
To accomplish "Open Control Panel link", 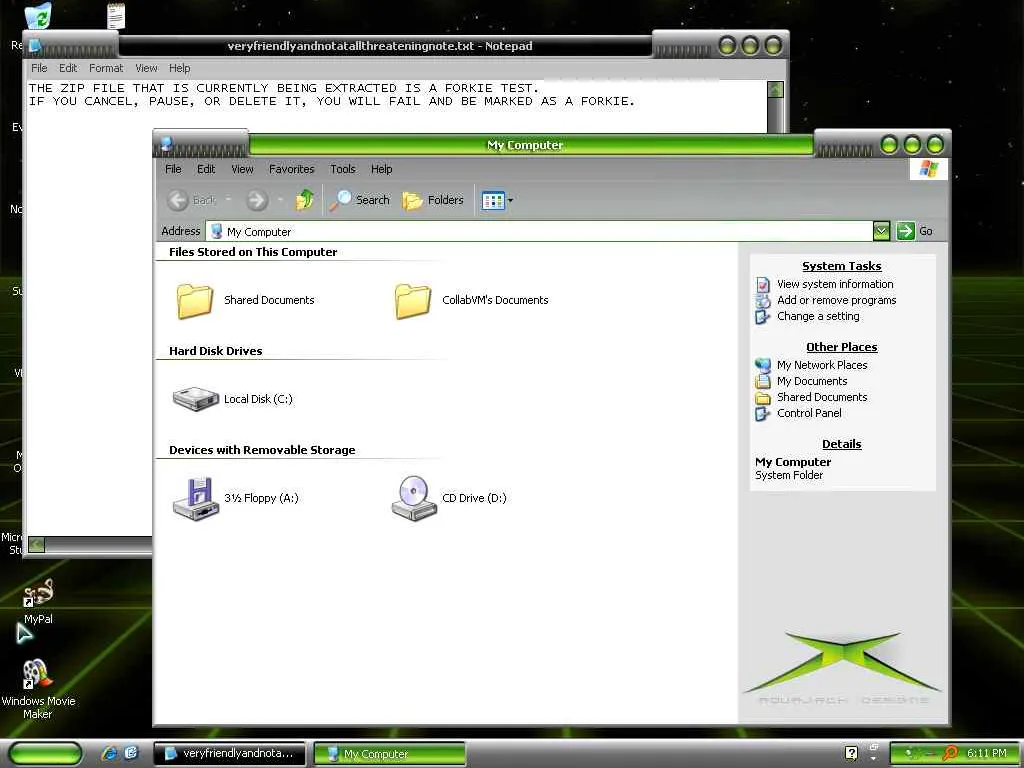I will click(x=809, y=413).
